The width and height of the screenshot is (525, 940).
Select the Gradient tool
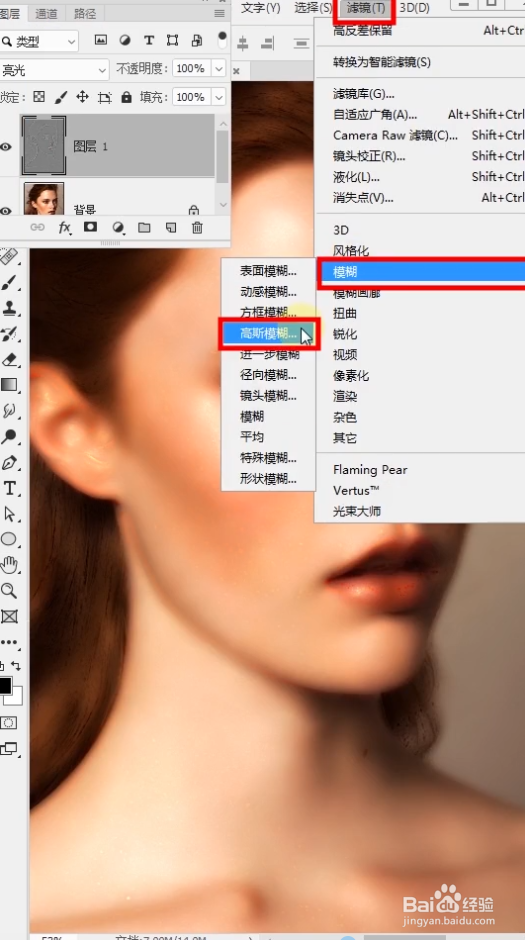tap(8, 385)
